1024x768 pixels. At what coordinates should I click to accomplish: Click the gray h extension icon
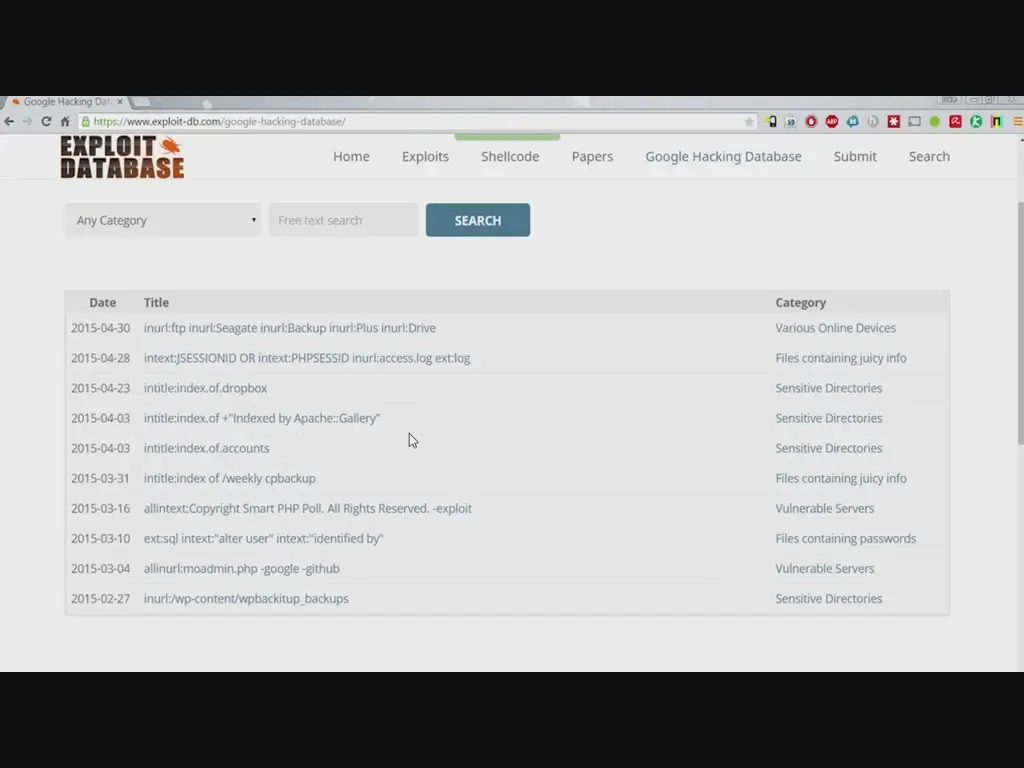[873, 121]
